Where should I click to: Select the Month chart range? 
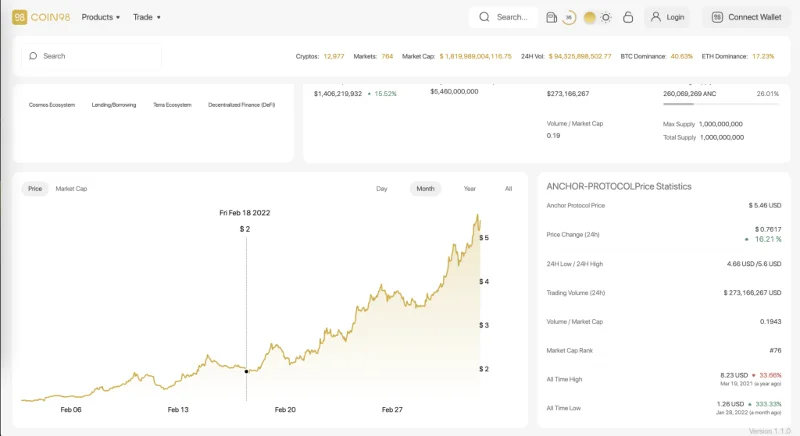click(x=425, y=189)
